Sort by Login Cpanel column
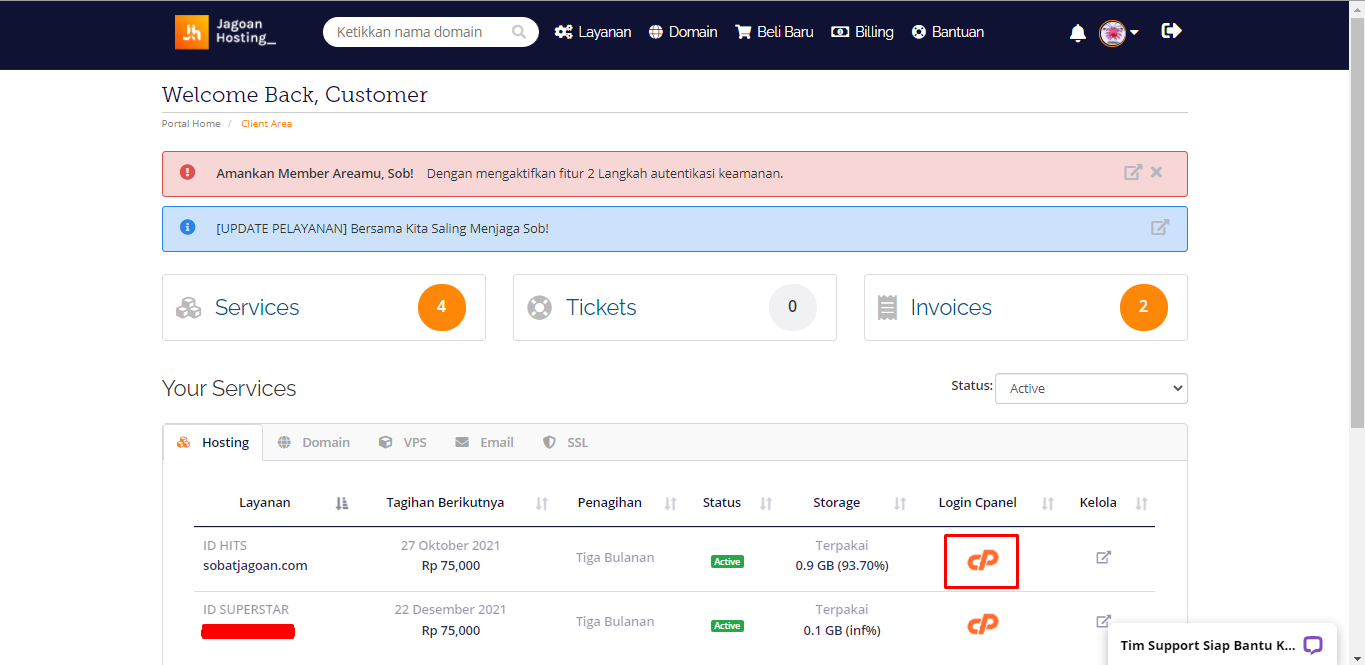Image resolution: width=1365 pixels, height=665 pixels. [x=1048, y=503]
